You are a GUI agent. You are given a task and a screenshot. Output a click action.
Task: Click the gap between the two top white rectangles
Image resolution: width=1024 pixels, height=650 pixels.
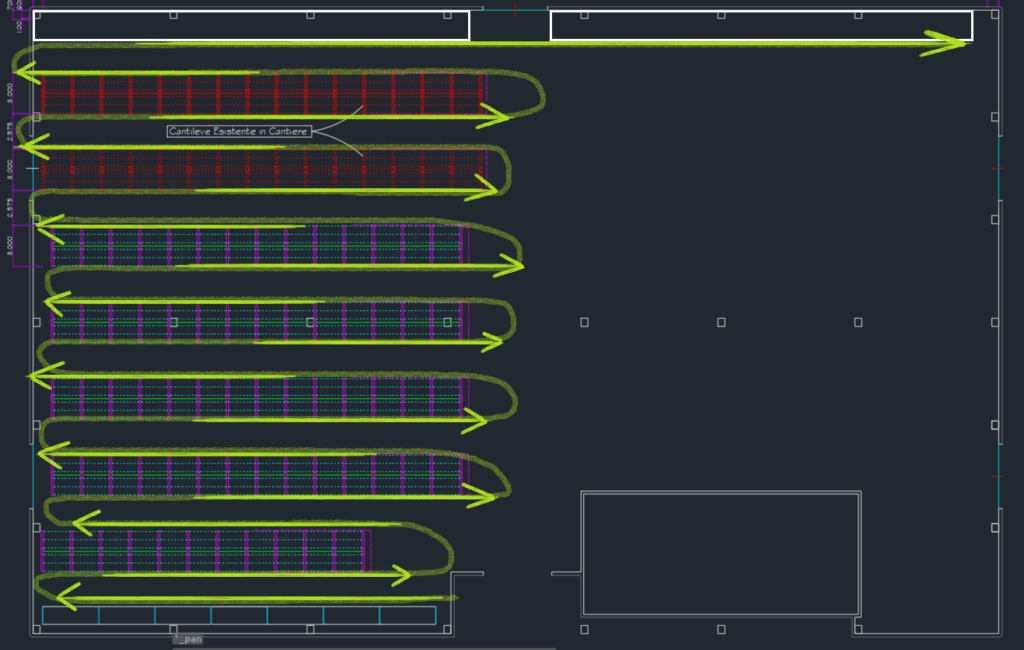(510, 26)
